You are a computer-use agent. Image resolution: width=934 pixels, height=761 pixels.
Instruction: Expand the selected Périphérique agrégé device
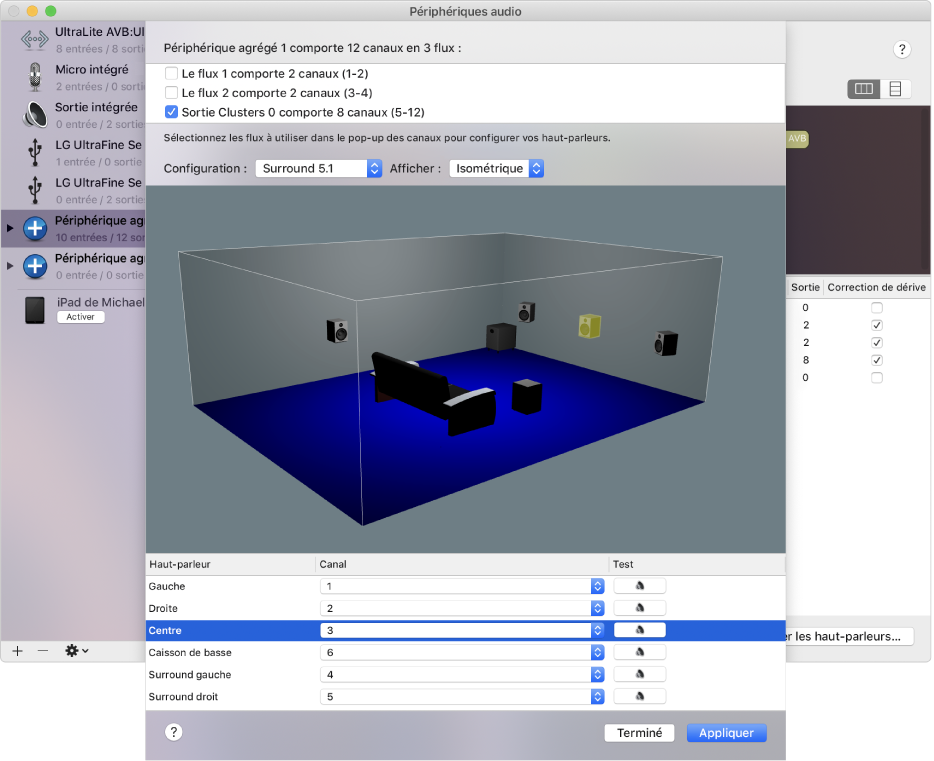tap(11, 228)
